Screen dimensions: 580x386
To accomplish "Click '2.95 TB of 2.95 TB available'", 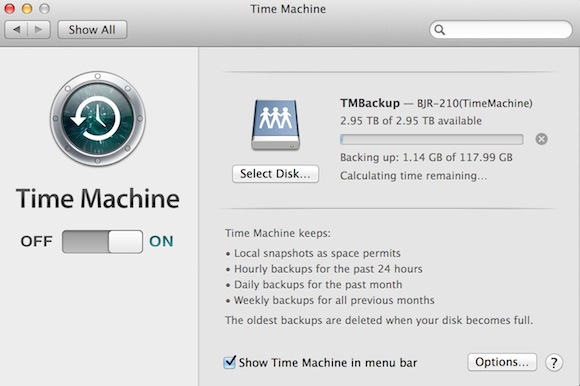I will (411, 121).
